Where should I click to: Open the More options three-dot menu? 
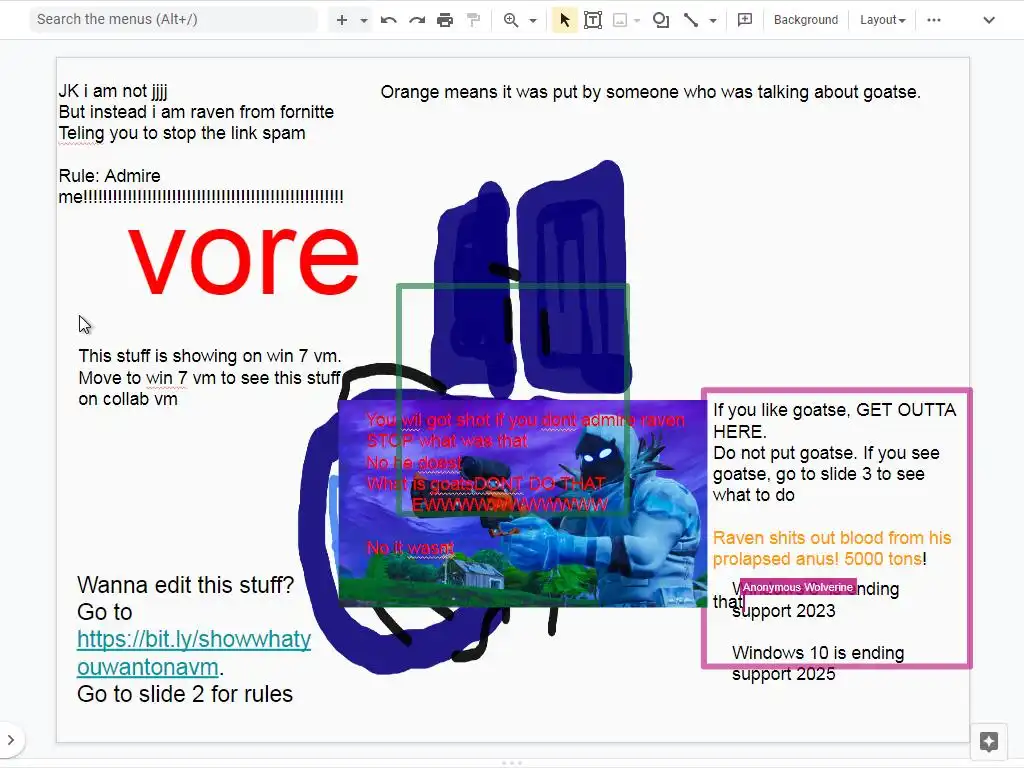(934, 20)
